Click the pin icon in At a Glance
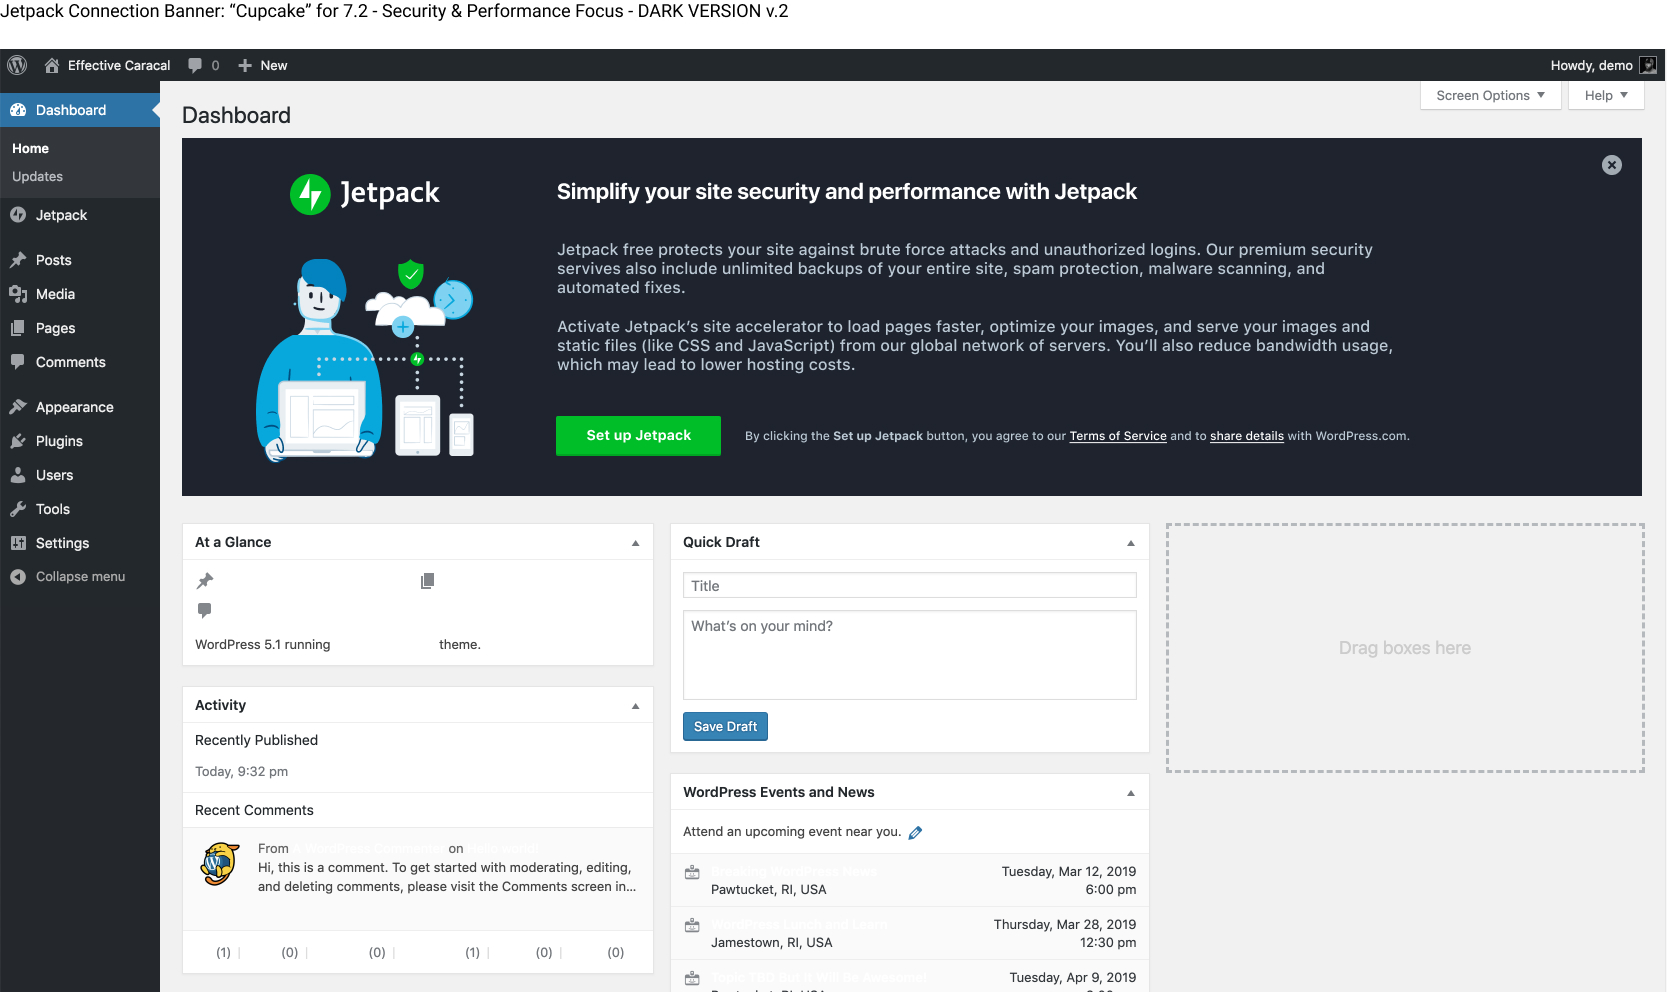Screen dimensions: 1667x992 205,581
